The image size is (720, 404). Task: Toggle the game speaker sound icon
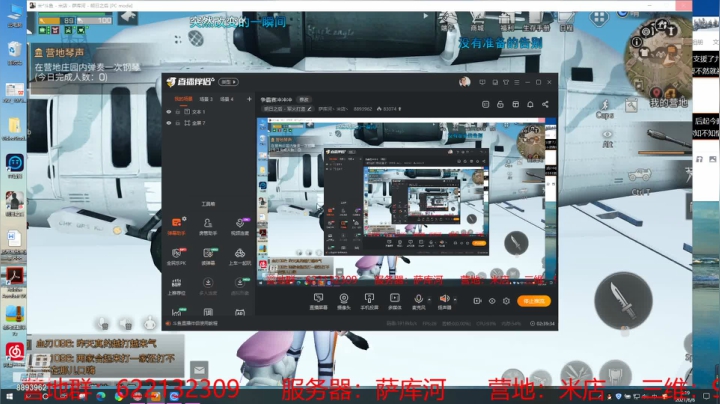(x=126, y=324)
